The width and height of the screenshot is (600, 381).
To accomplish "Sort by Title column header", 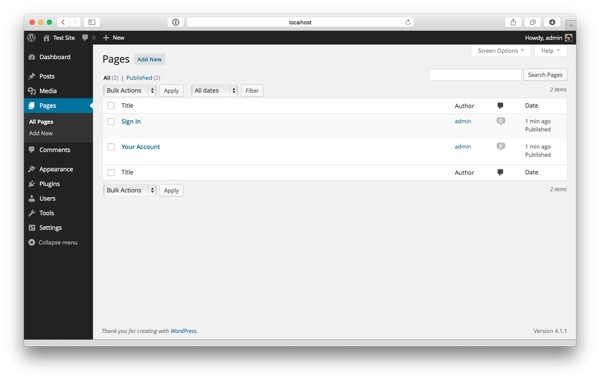I will click(127, 106).
